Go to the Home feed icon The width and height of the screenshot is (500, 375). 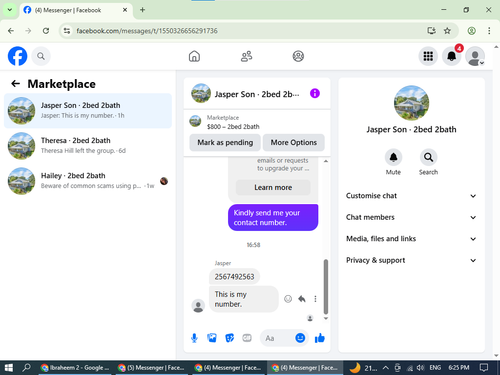coord(194,56)
